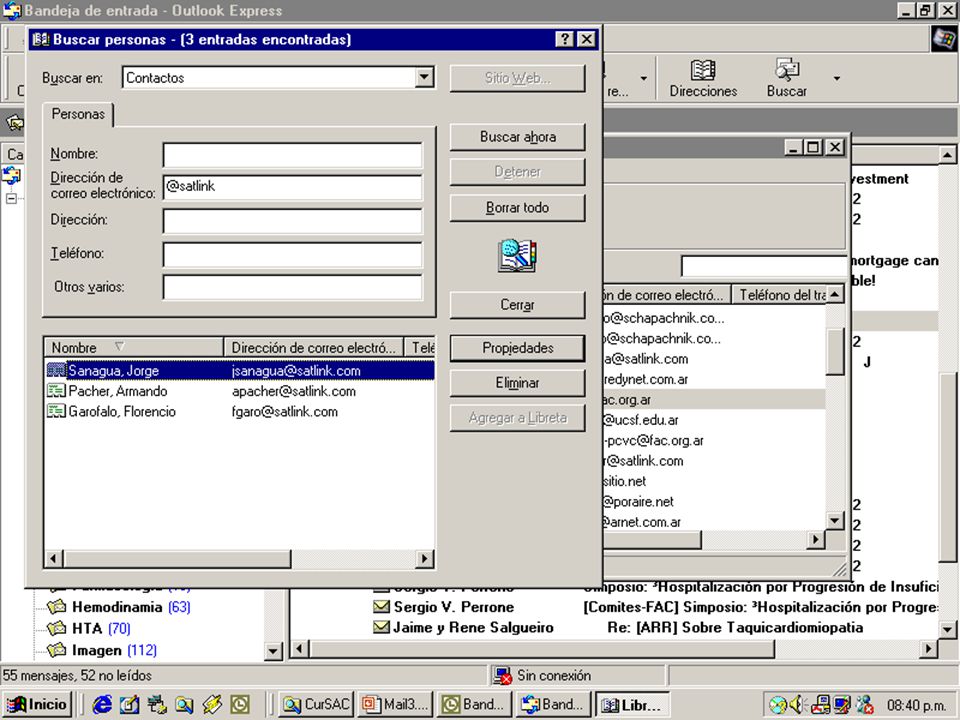Viewport: 960px width, 720px height.
Task: Open the arrow next to the Buscar toolbar button
Action: click(x=836, y=78)
